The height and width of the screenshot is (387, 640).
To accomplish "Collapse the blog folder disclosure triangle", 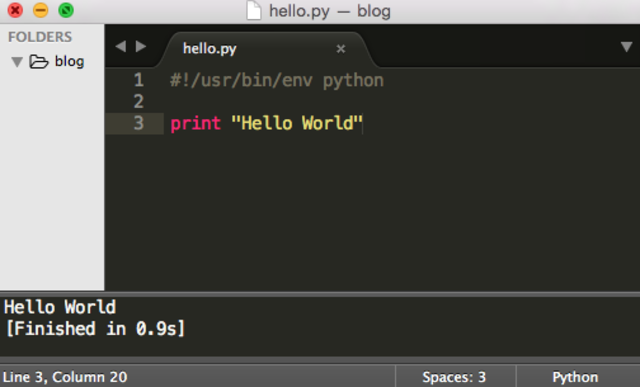I will point(17,62).
